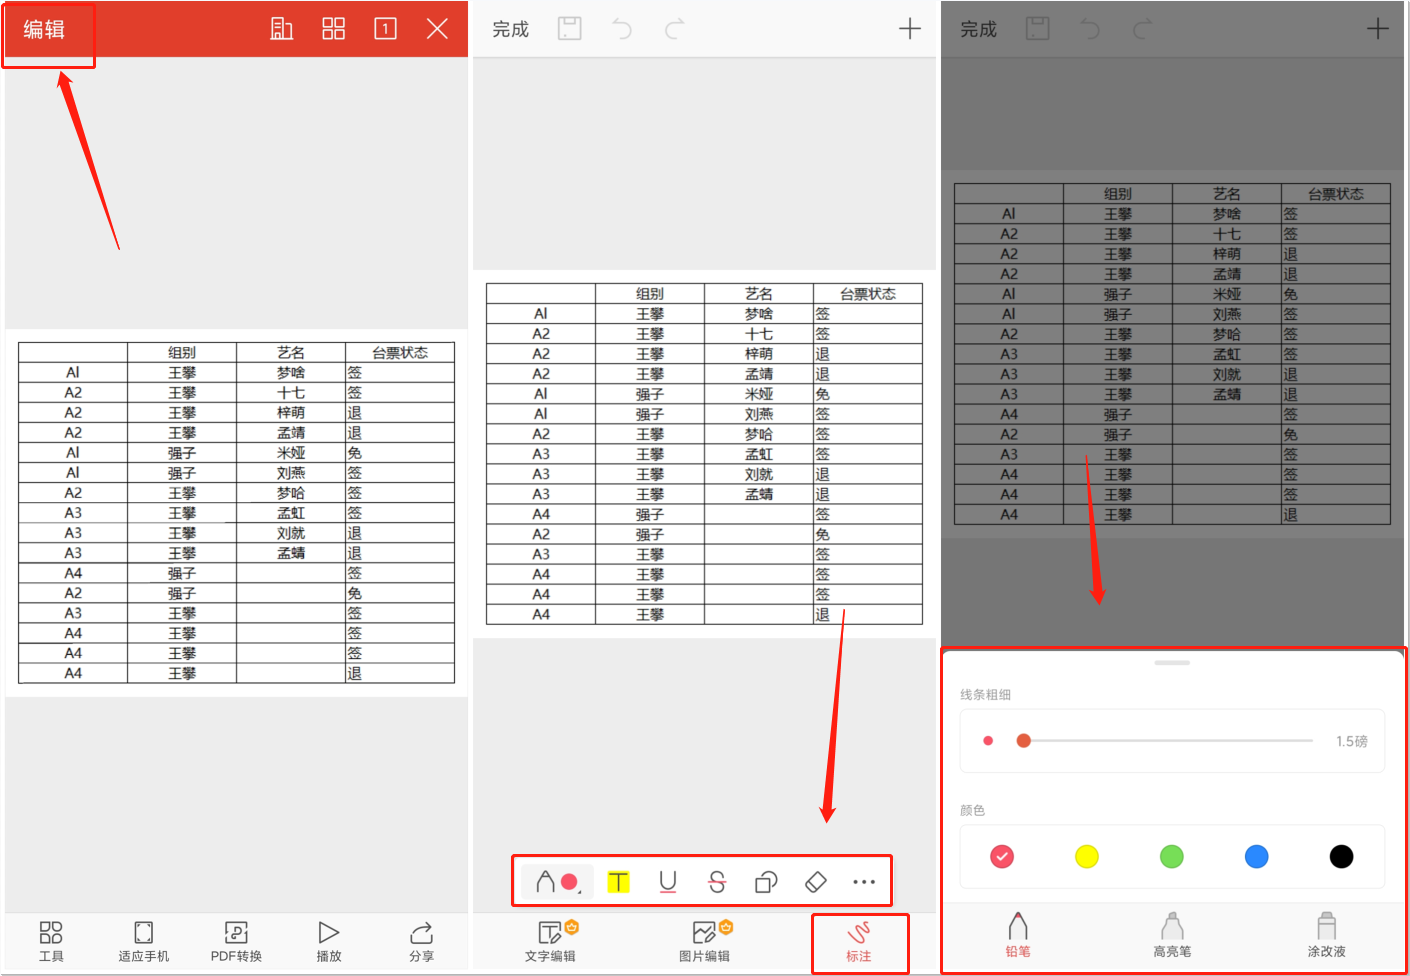Click the undo arrow in right screen
Viewport: 1410px width, 976px height.
click(1090, 29)
